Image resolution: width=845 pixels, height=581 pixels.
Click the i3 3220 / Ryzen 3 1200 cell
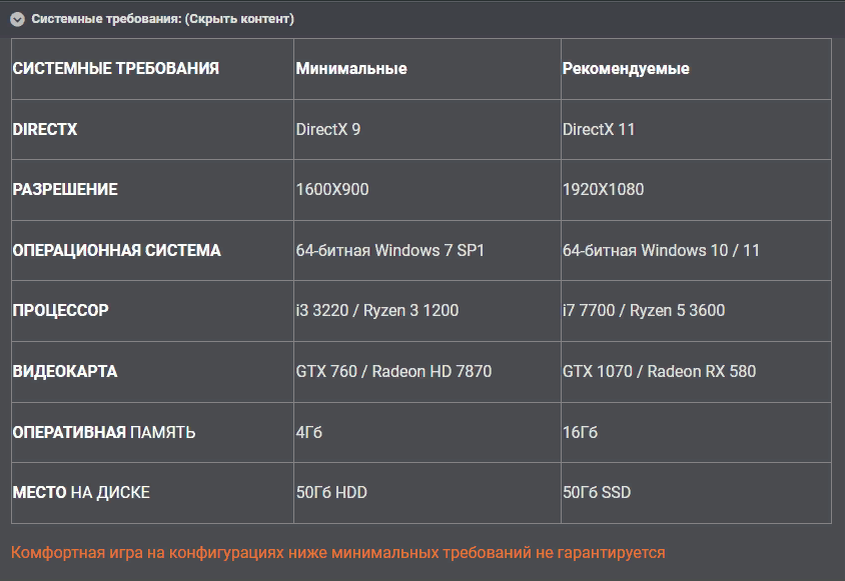377,310
